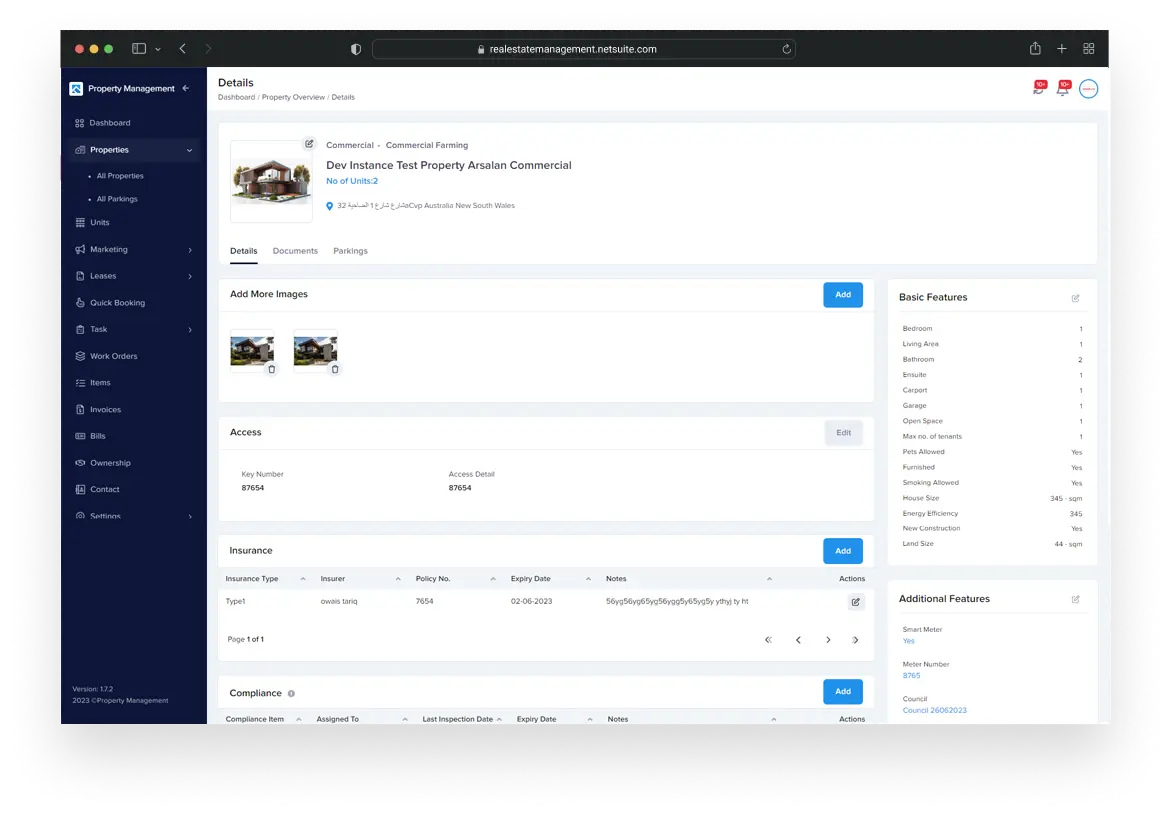Go to Dashboard breadcrumb
Screen dimensions: 1171x815
(236, 97)
